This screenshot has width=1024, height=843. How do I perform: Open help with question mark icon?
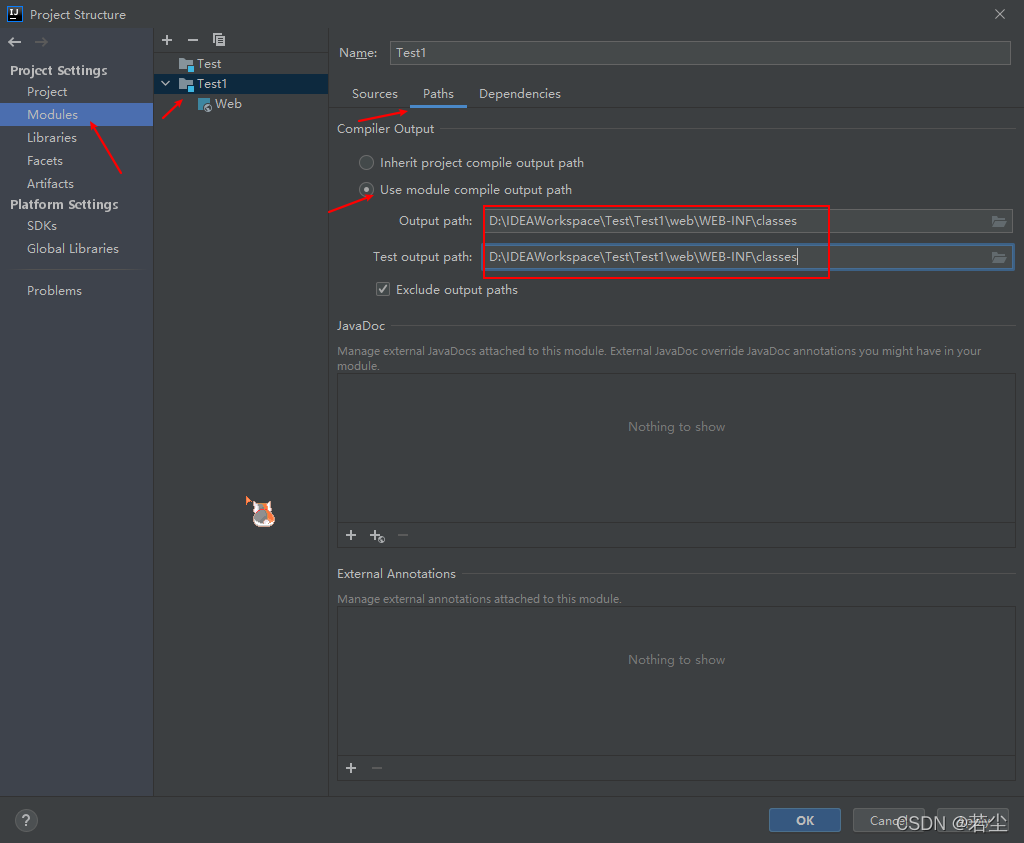click(26, 820)
